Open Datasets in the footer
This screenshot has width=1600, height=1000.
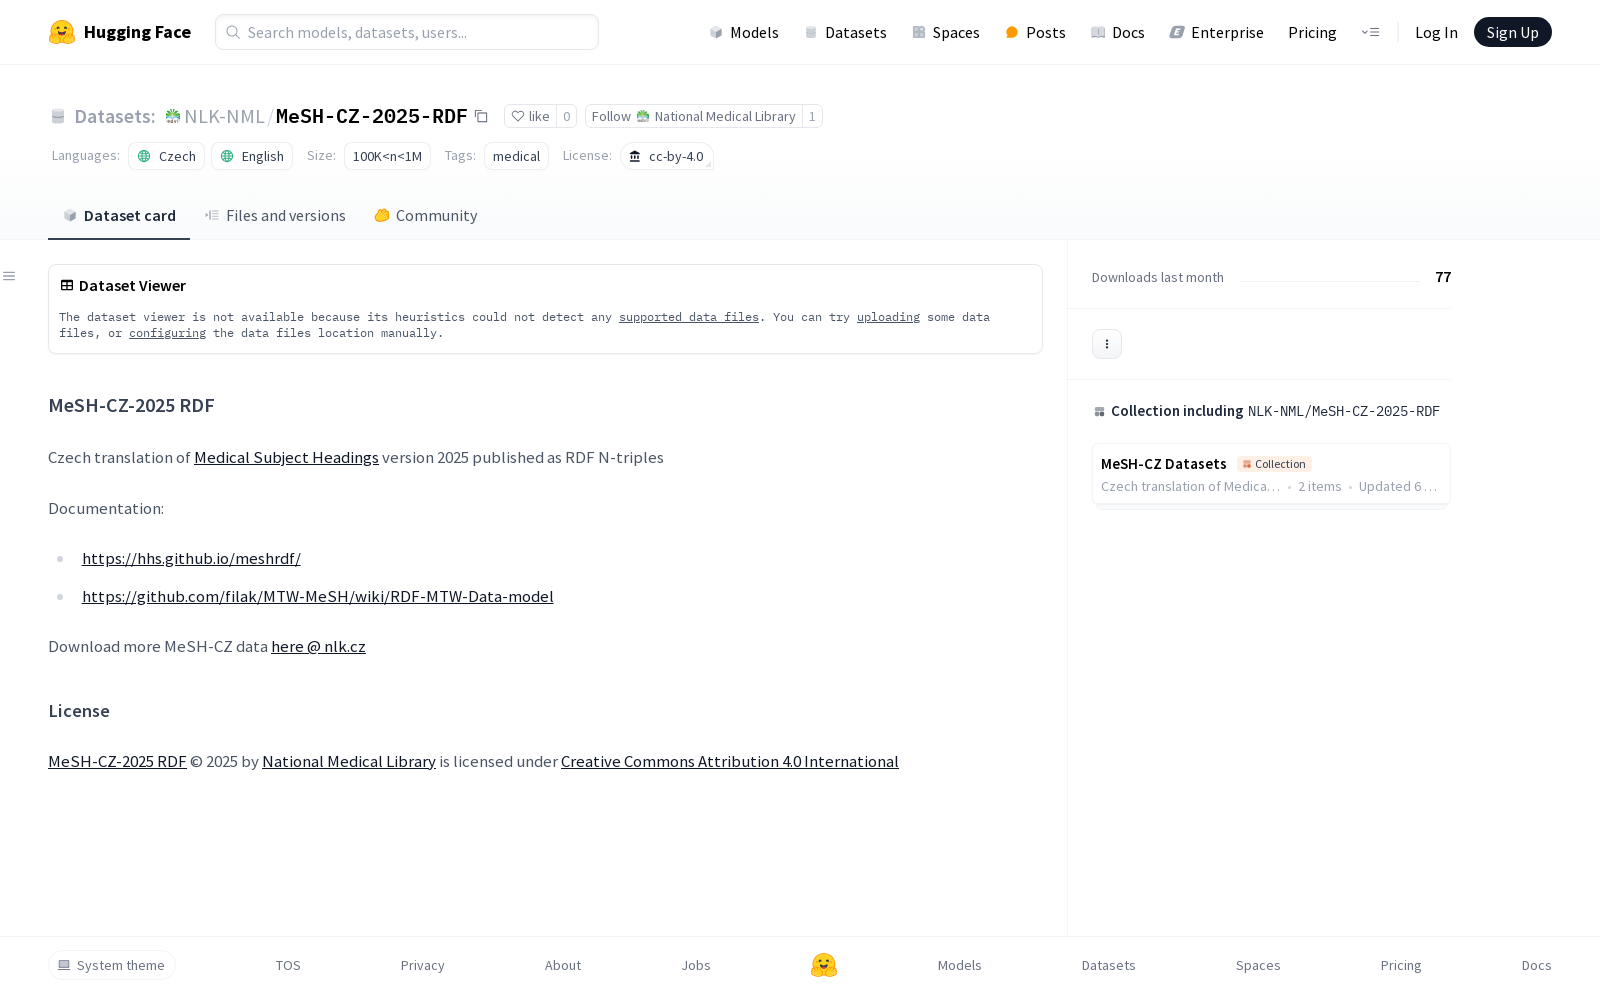pyautogui.click(x=1109, y=965)
